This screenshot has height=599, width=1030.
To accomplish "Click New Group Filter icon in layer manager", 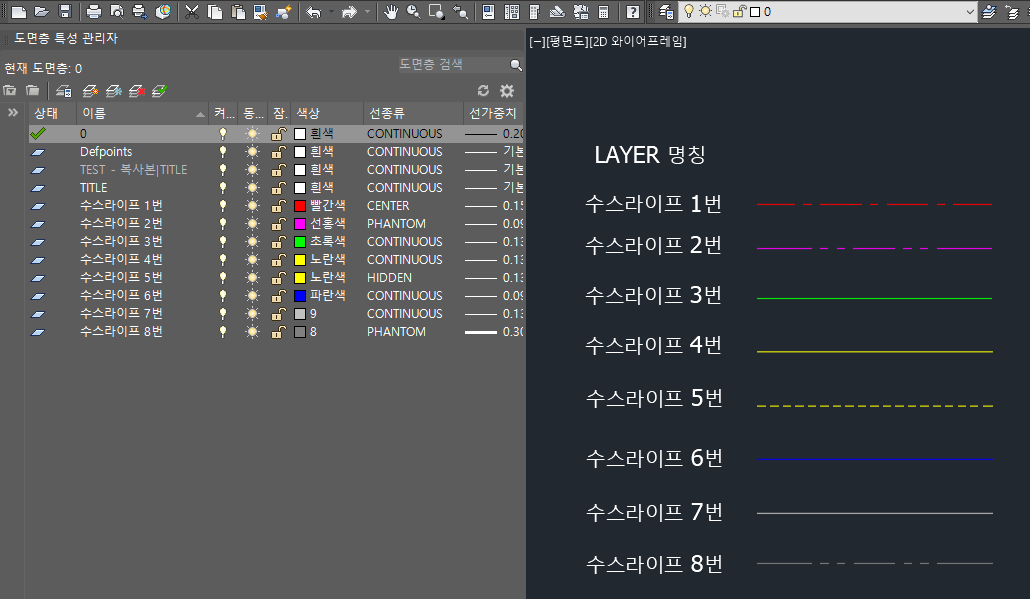I will (x=32, y=91).
